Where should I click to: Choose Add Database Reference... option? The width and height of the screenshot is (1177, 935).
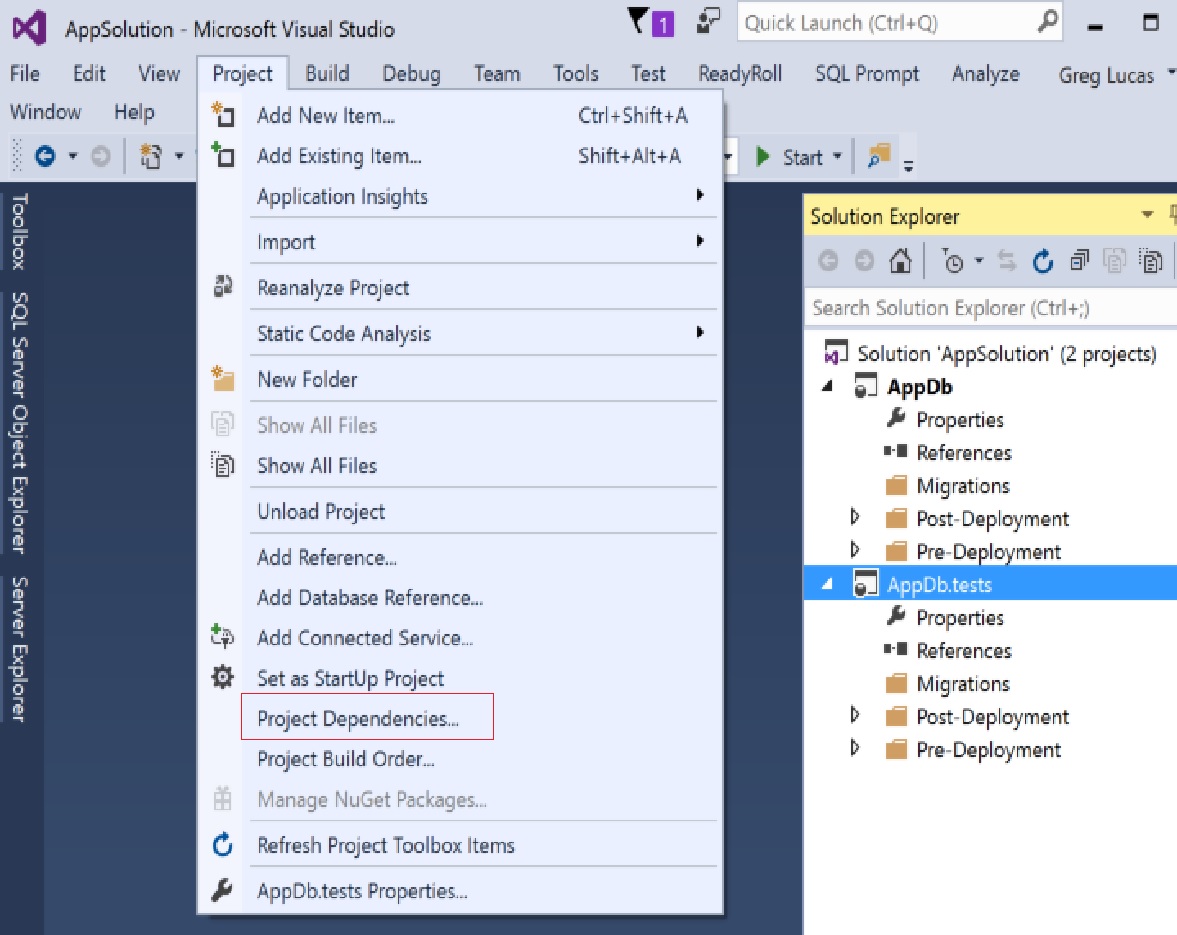[370, 598]
